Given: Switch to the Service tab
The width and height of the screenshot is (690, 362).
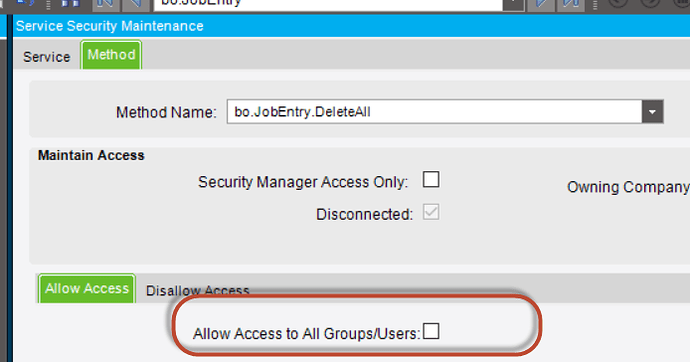Looking at the screenshot, I should click(47, 57).
